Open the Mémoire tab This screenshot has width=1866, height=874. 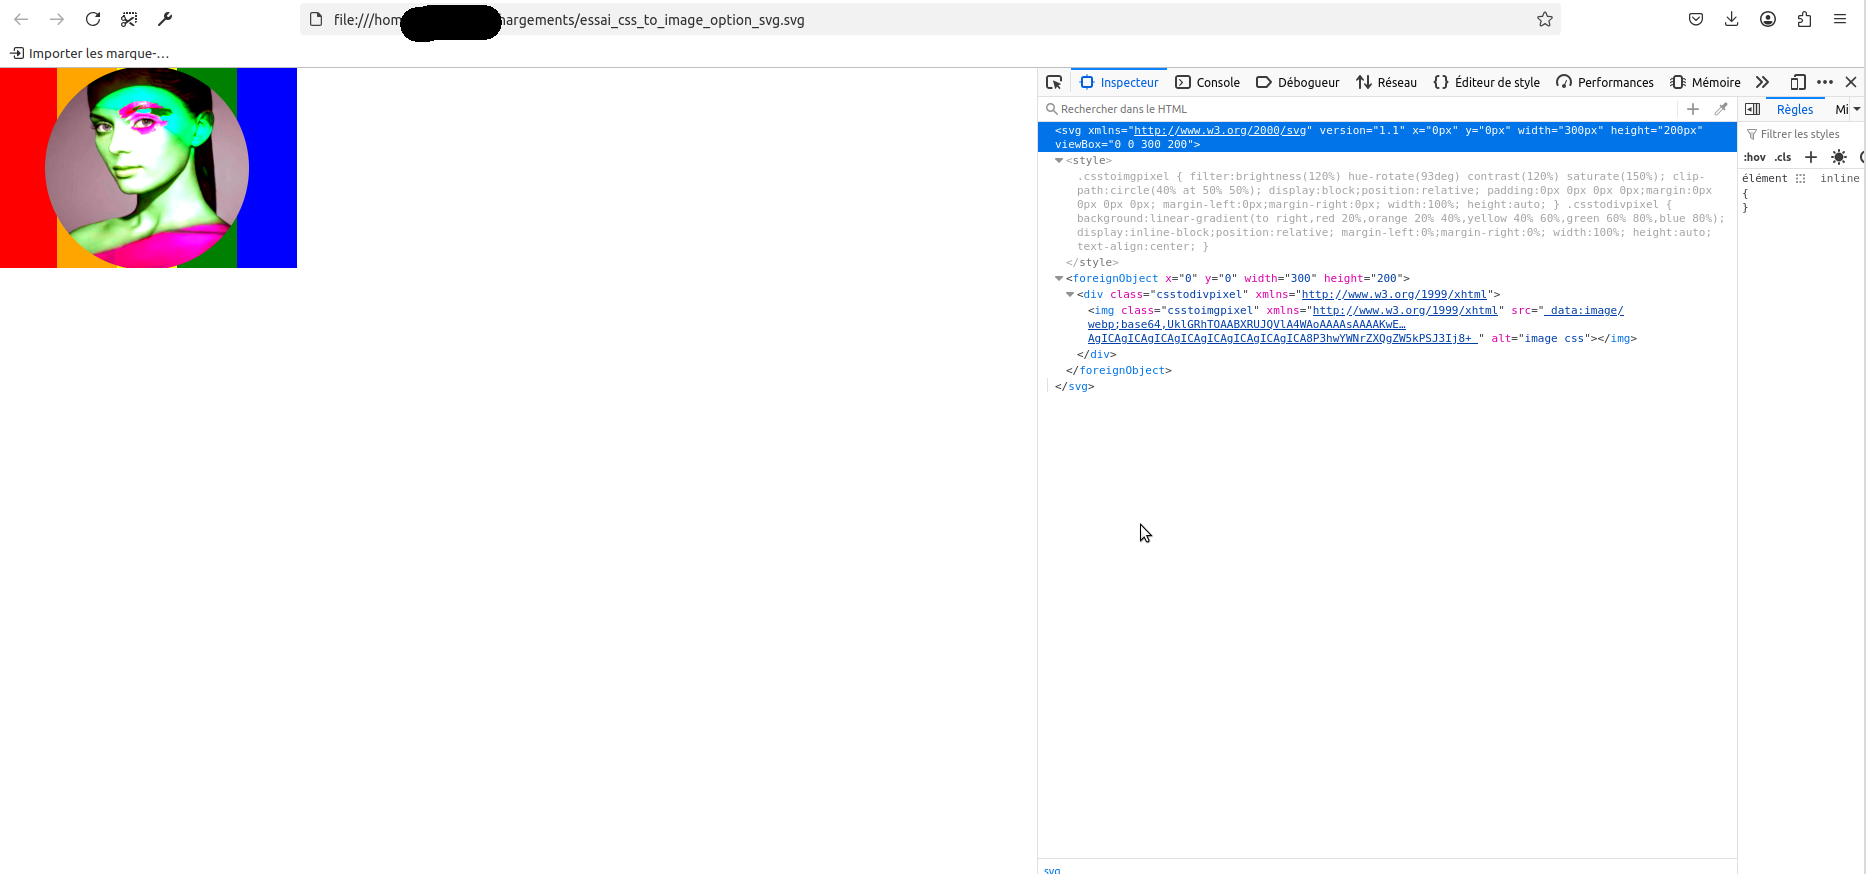1705,82
